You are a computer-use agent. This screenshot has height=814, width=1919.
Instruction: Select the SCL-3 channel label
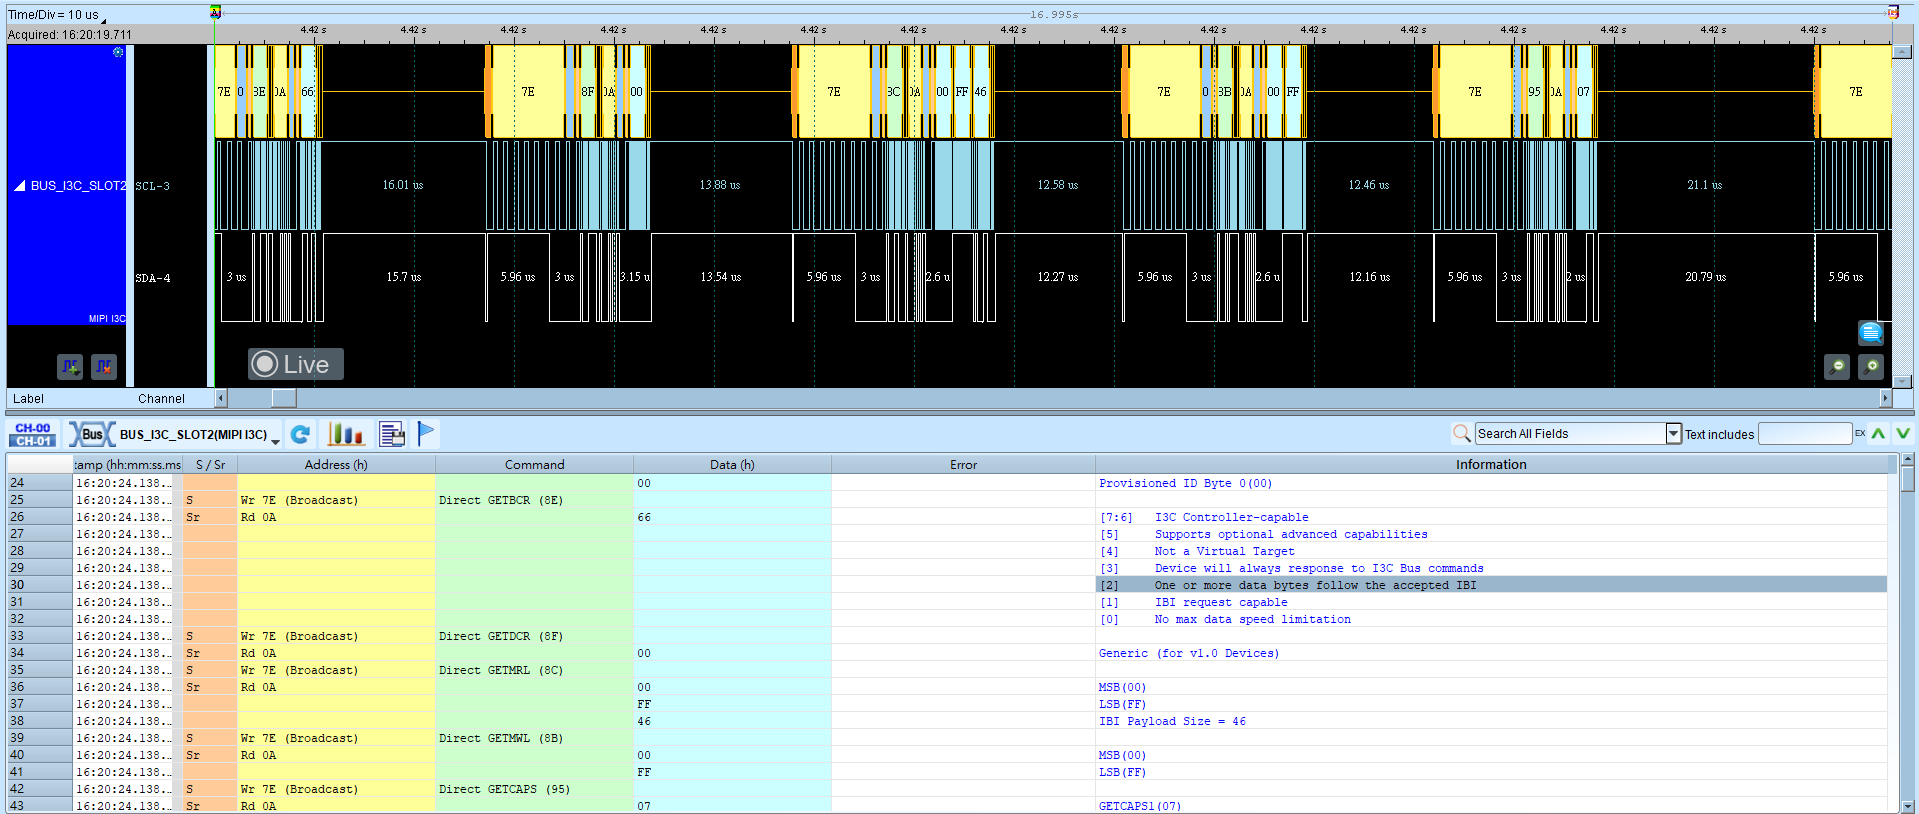(x=153, y=186)
